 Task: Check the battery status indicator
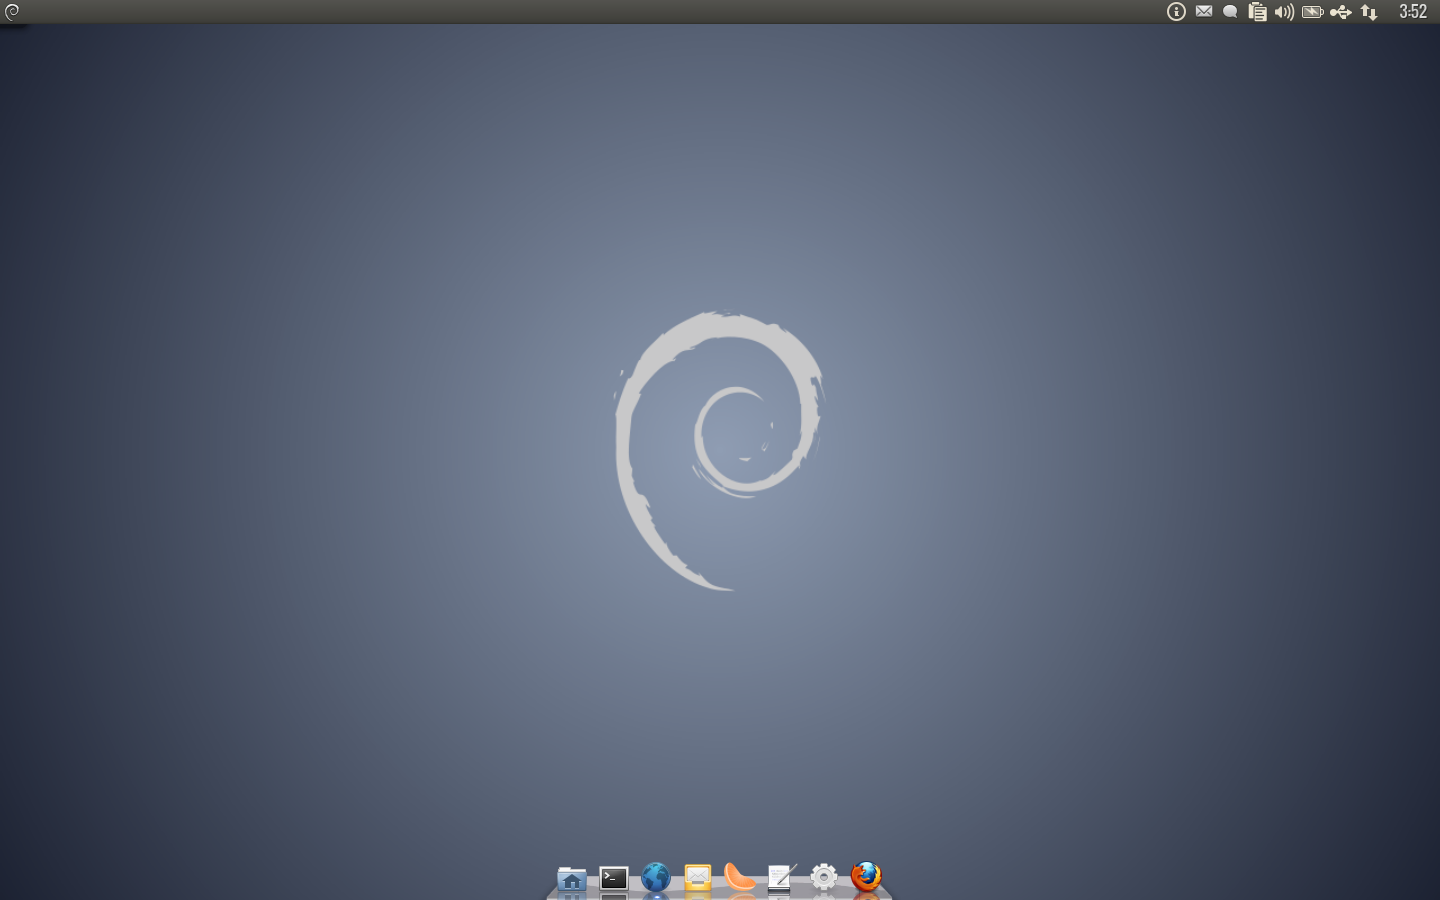[x=1313, y=12]
